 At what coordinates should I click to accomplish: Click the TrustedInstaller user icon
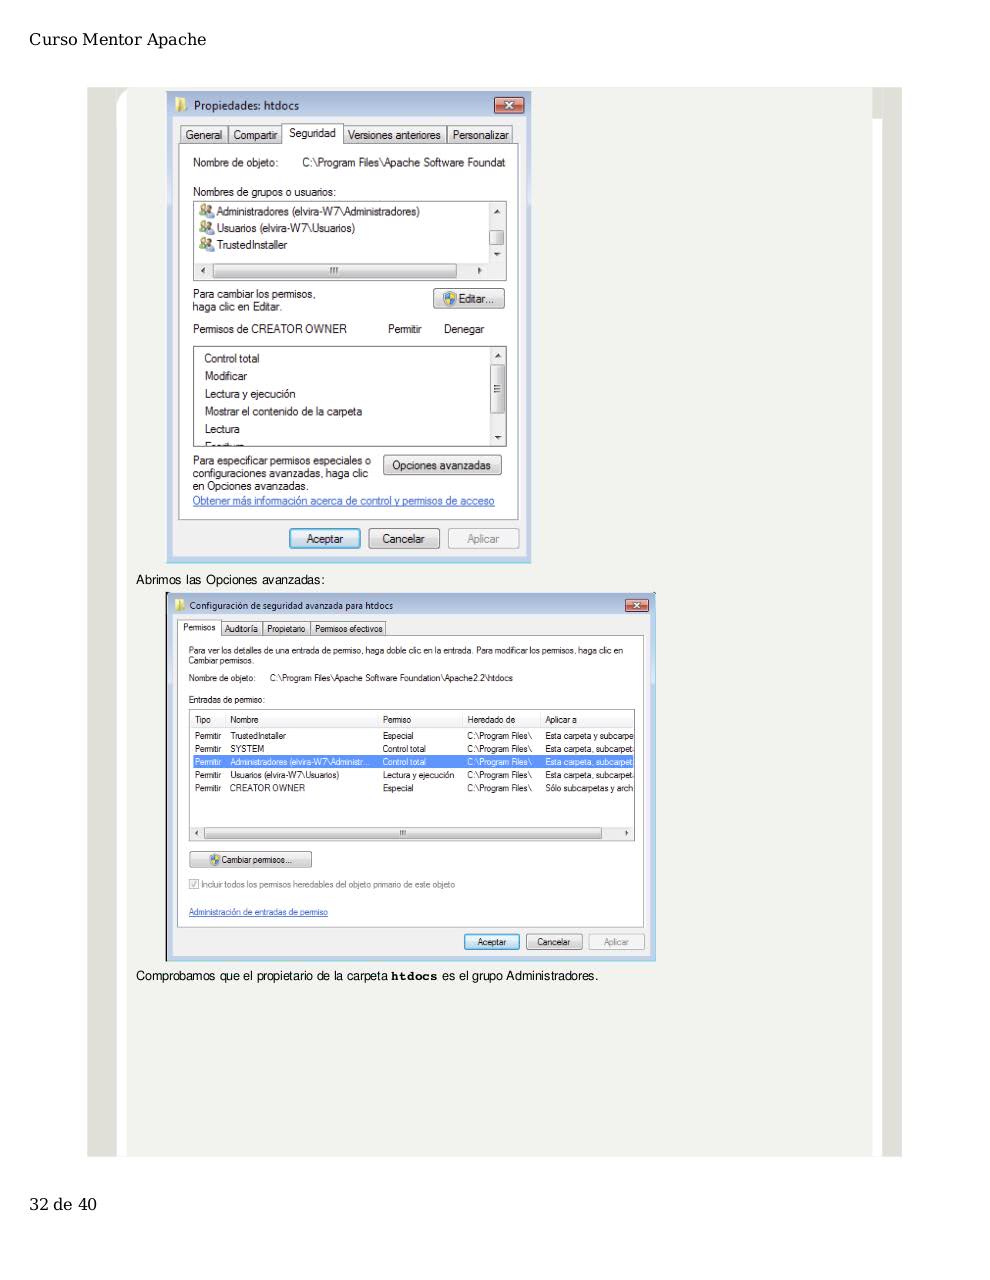(x=205, y=244)
